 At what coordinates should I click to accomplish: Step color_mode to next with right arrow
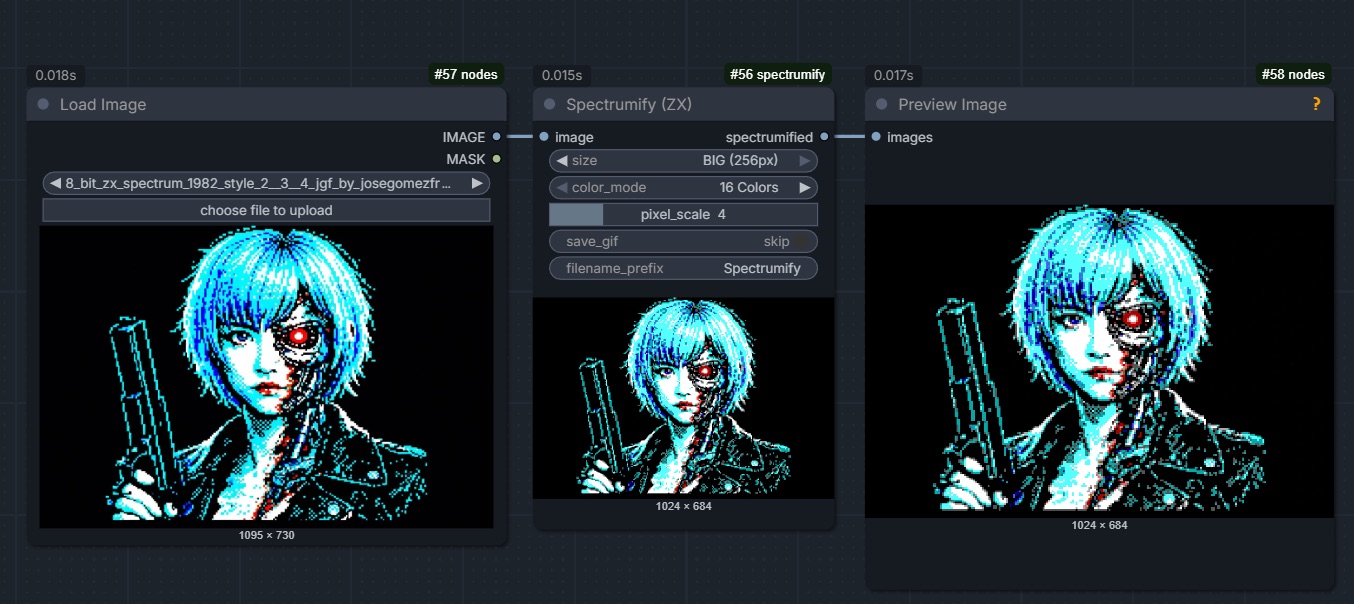[804, 187]
